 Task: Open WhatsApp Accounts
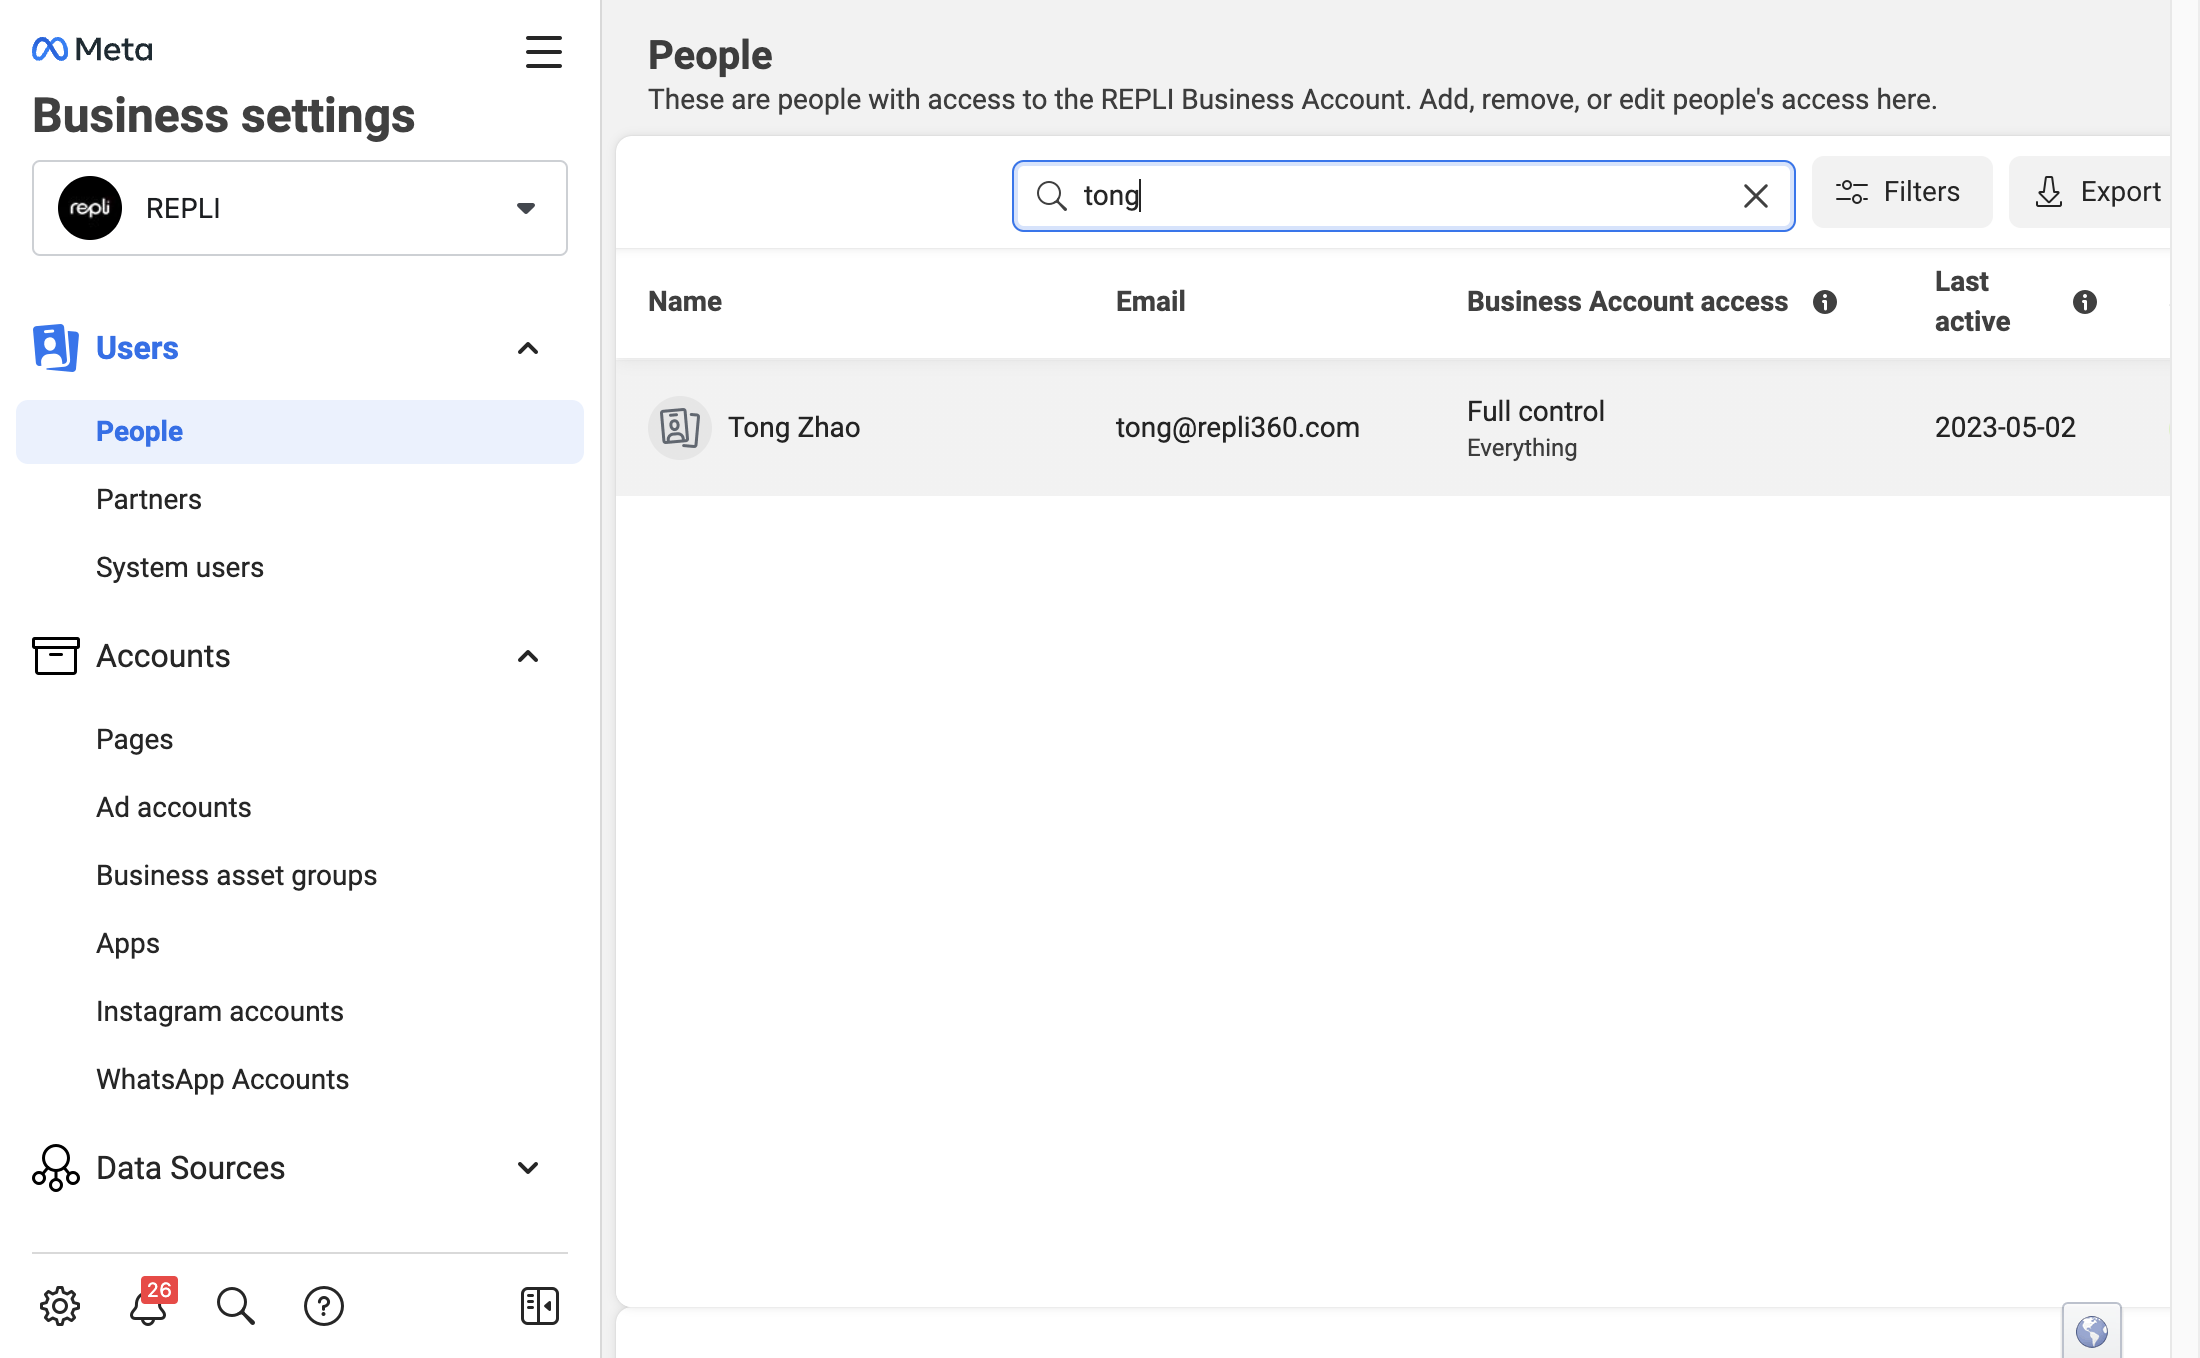(223, 1079)
